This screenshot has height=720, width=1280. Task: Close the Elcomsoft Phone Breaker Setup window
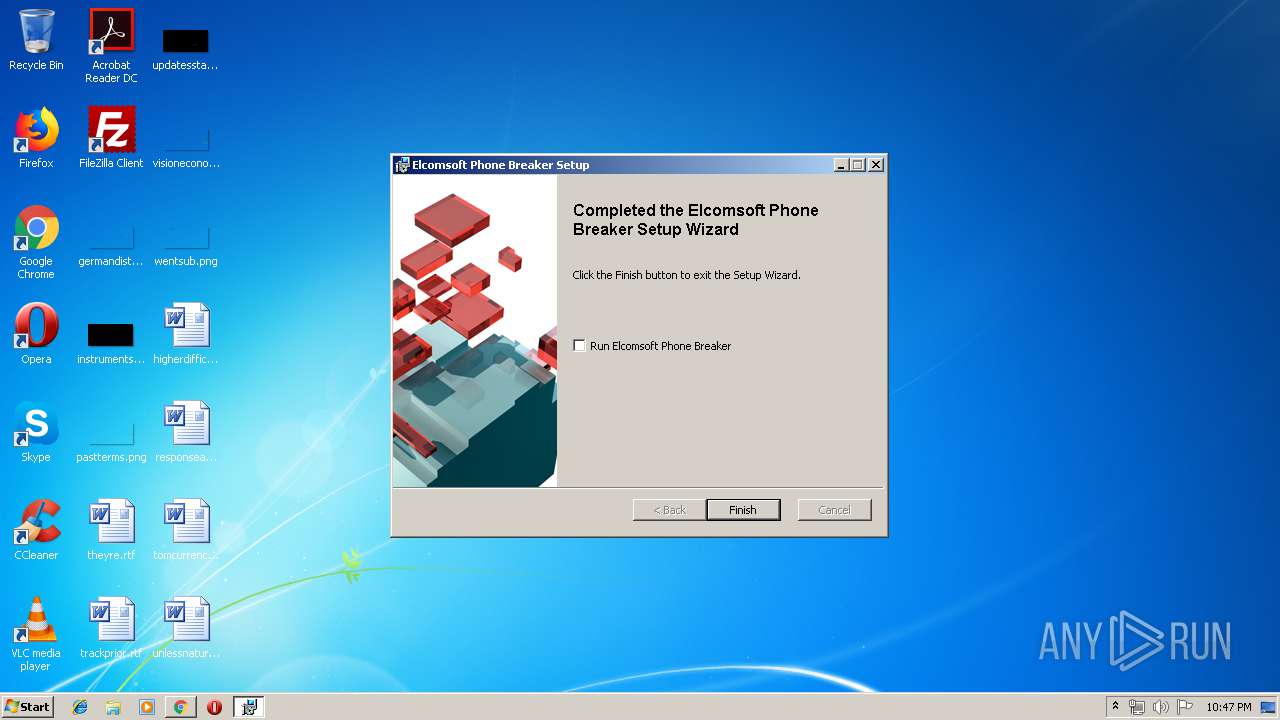click(x=876, y=165)
